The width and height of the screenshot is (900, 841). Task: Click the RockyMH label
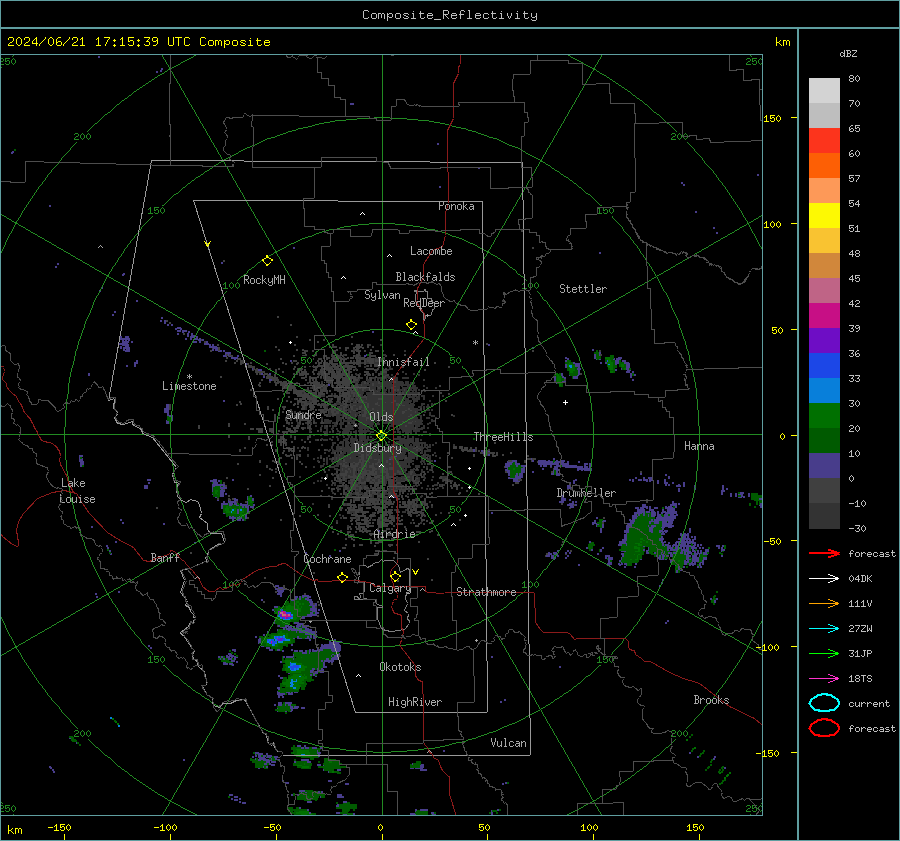pyautogui.click(x=264, y=280)
